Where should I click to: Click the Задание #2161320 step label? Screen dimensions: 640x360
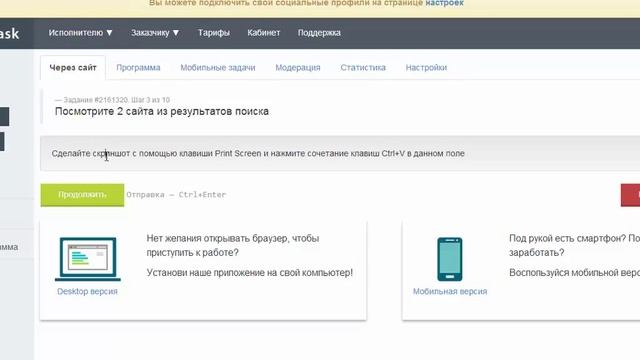click(112, 100)
